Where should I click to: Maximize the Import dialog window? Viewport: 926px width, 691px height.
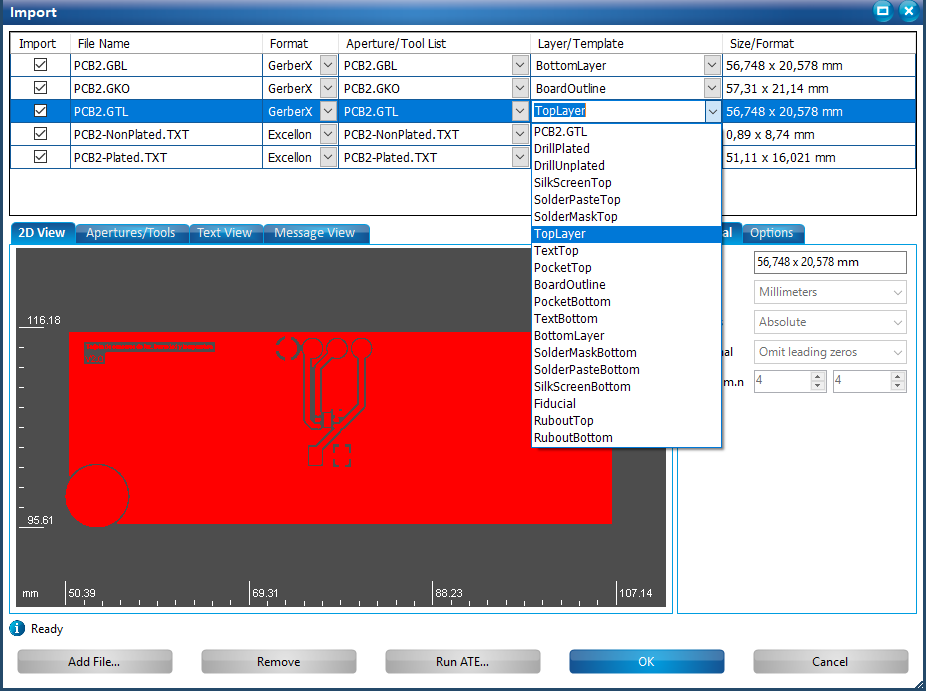click(x=883, y=11)
